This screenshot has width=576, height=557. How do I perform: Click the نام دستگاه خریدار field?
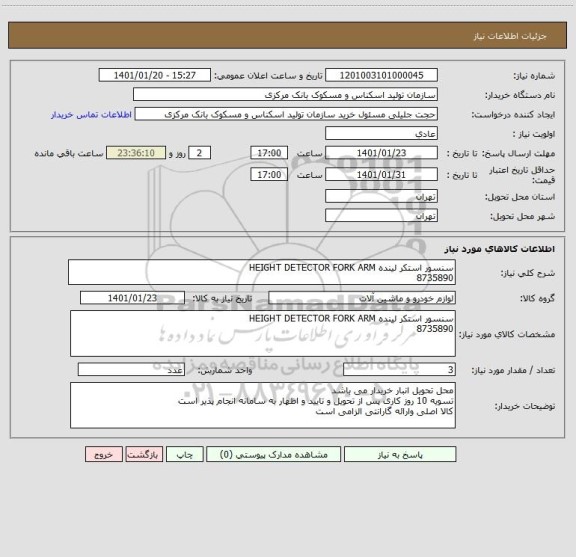(x=285, y=94)
